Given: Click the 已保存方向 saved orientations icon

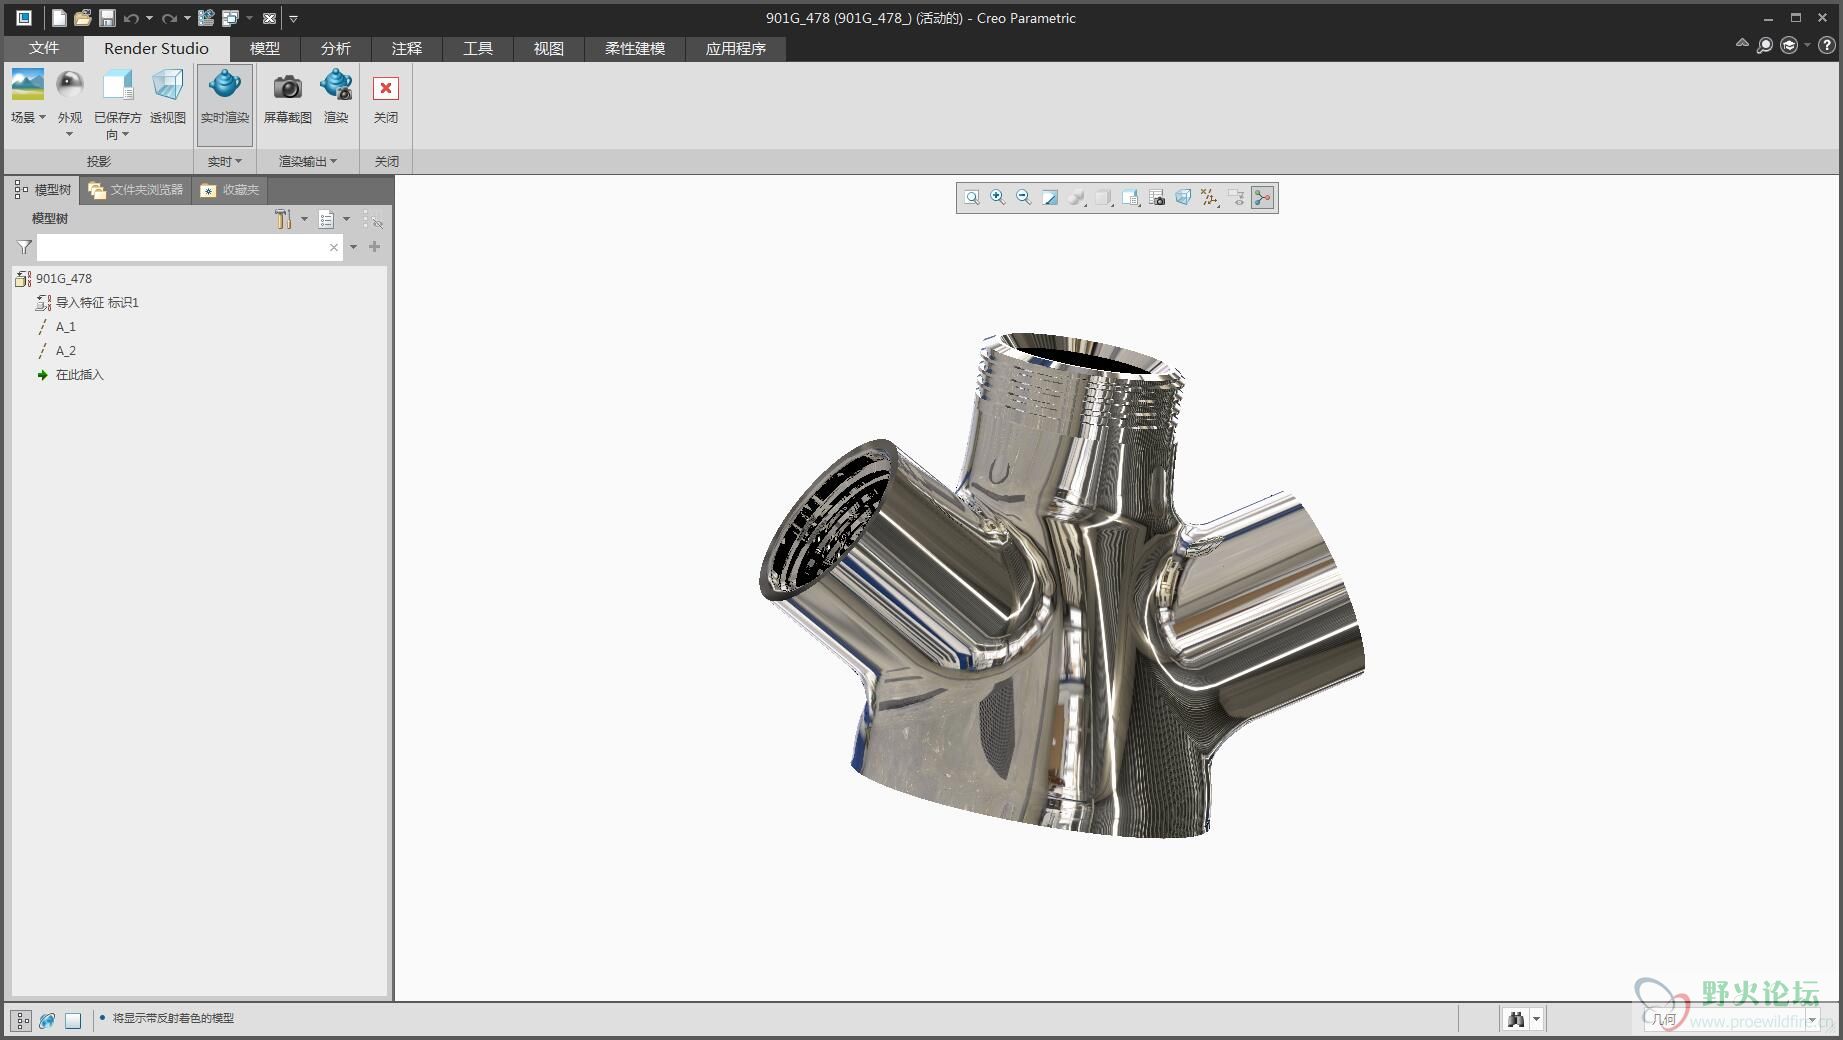Looking at the screenshot, I should click(x=118, y=86).
